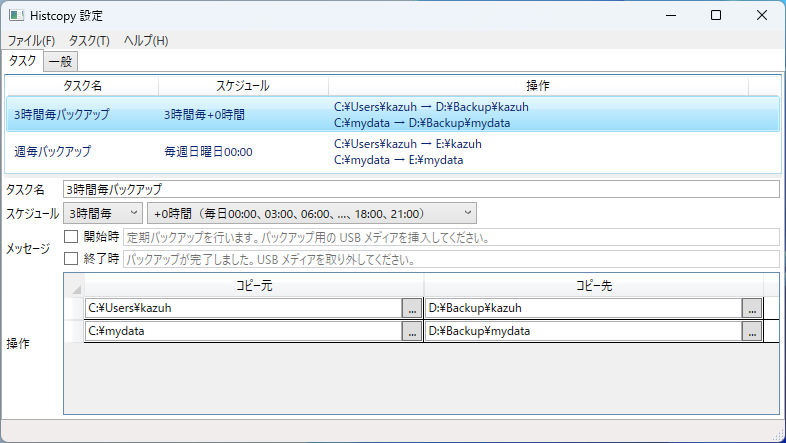Click the コピー先 column header
786x443 pixels.
click(594, 286)
